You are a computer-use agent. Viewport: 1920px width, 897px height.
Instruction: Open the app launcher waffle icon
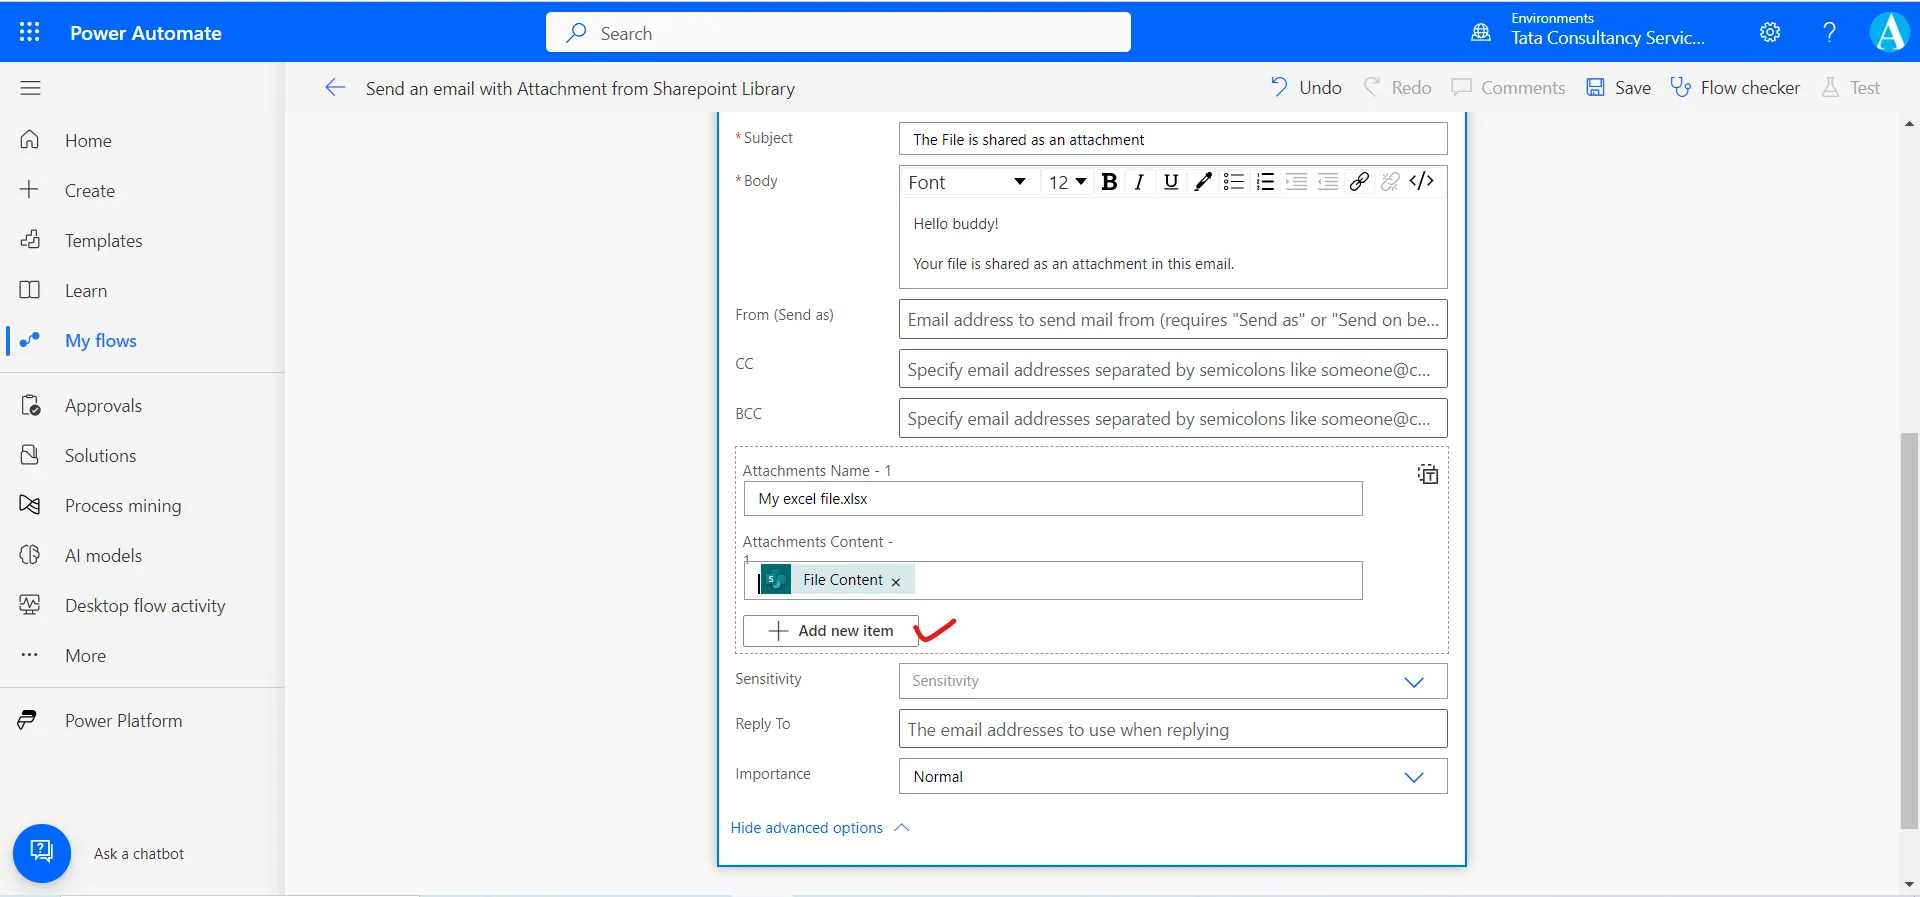pos(30,32)
